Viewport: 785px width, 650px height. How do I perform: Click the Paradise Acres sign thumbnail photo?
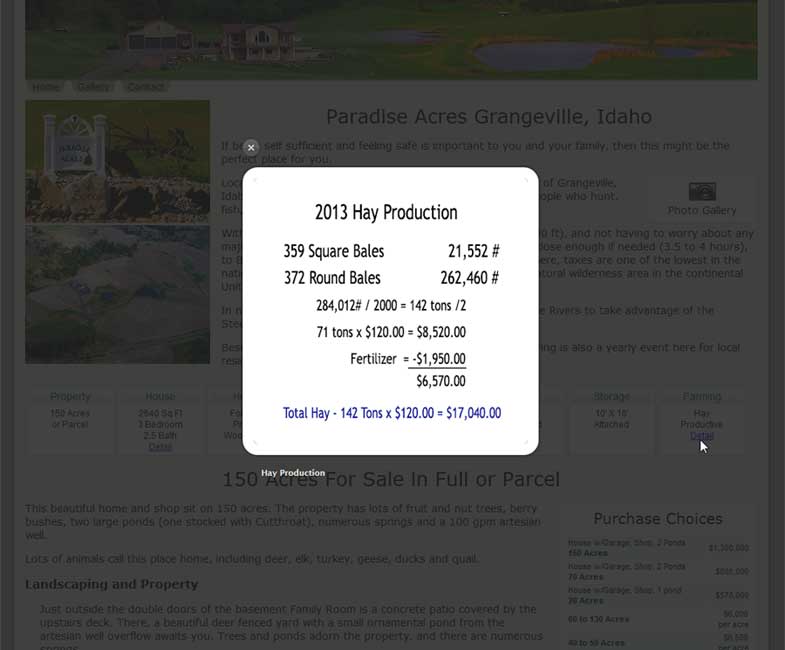tap(118, 161)
